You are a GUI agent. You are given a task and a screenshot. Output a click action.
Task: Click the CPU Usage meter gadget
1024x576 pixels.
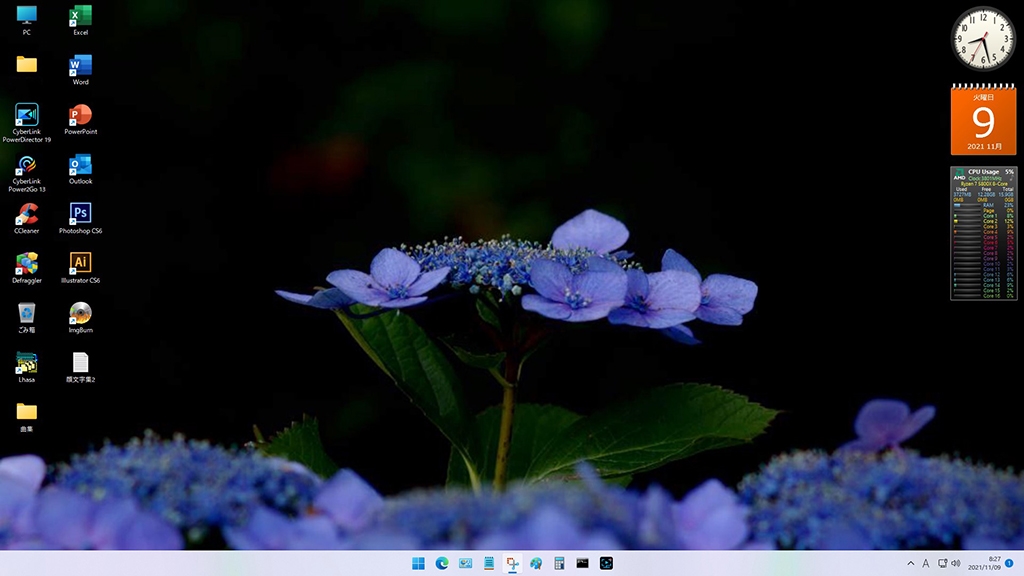click(984, 233)
